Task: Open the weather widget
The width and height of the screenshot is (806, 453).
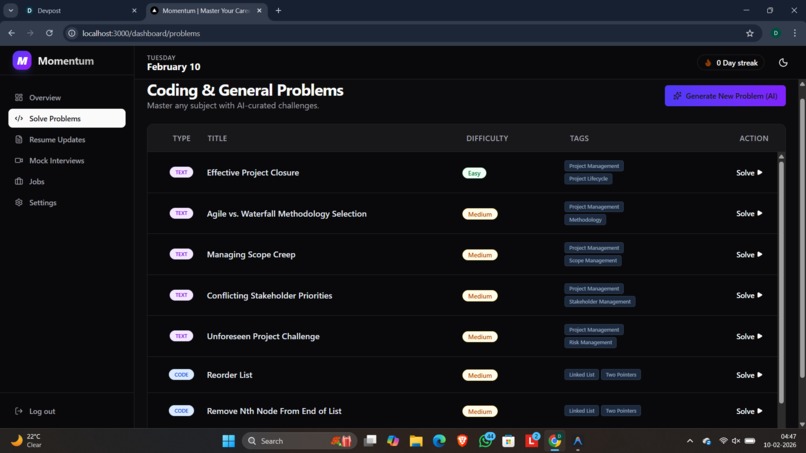Action: [26, 441]
